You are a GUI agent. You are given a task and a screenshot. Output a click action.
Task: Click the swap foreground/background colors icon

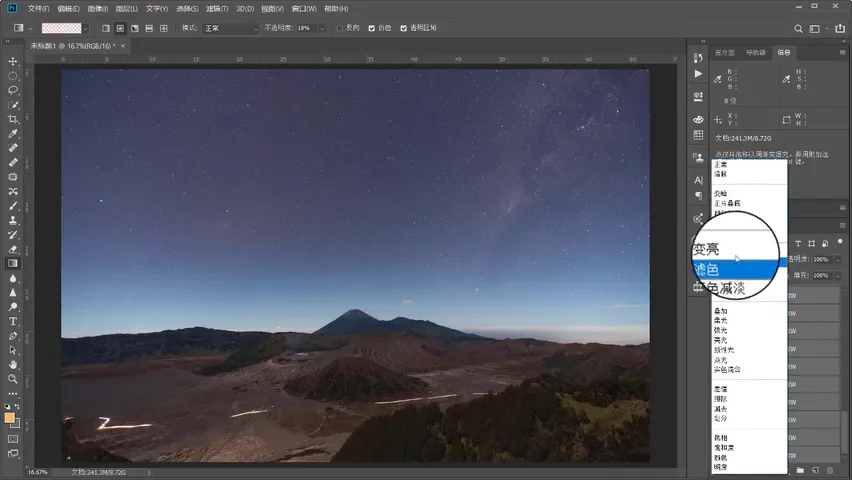pyautogui.click(x=17, y=406)
